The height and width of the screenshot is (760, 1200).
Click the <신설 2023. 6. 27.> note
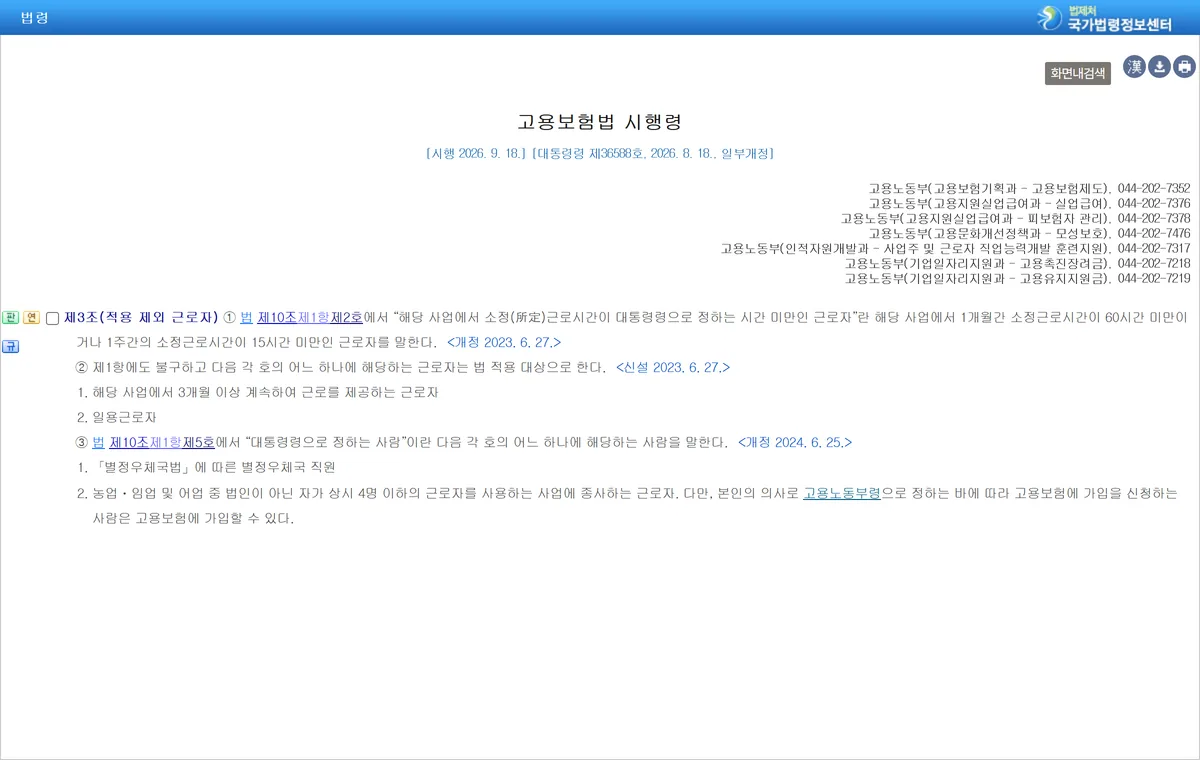[673, 367]
